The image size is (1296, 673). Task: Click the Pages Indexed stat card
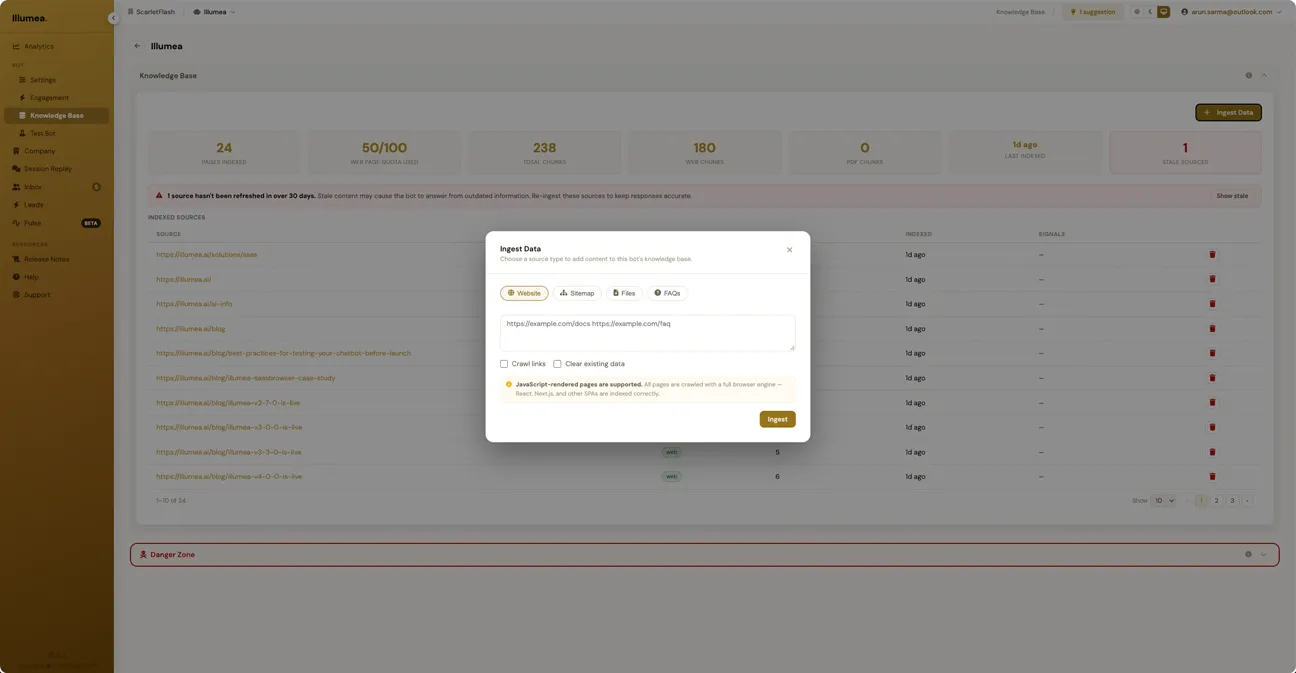point(224,153)
